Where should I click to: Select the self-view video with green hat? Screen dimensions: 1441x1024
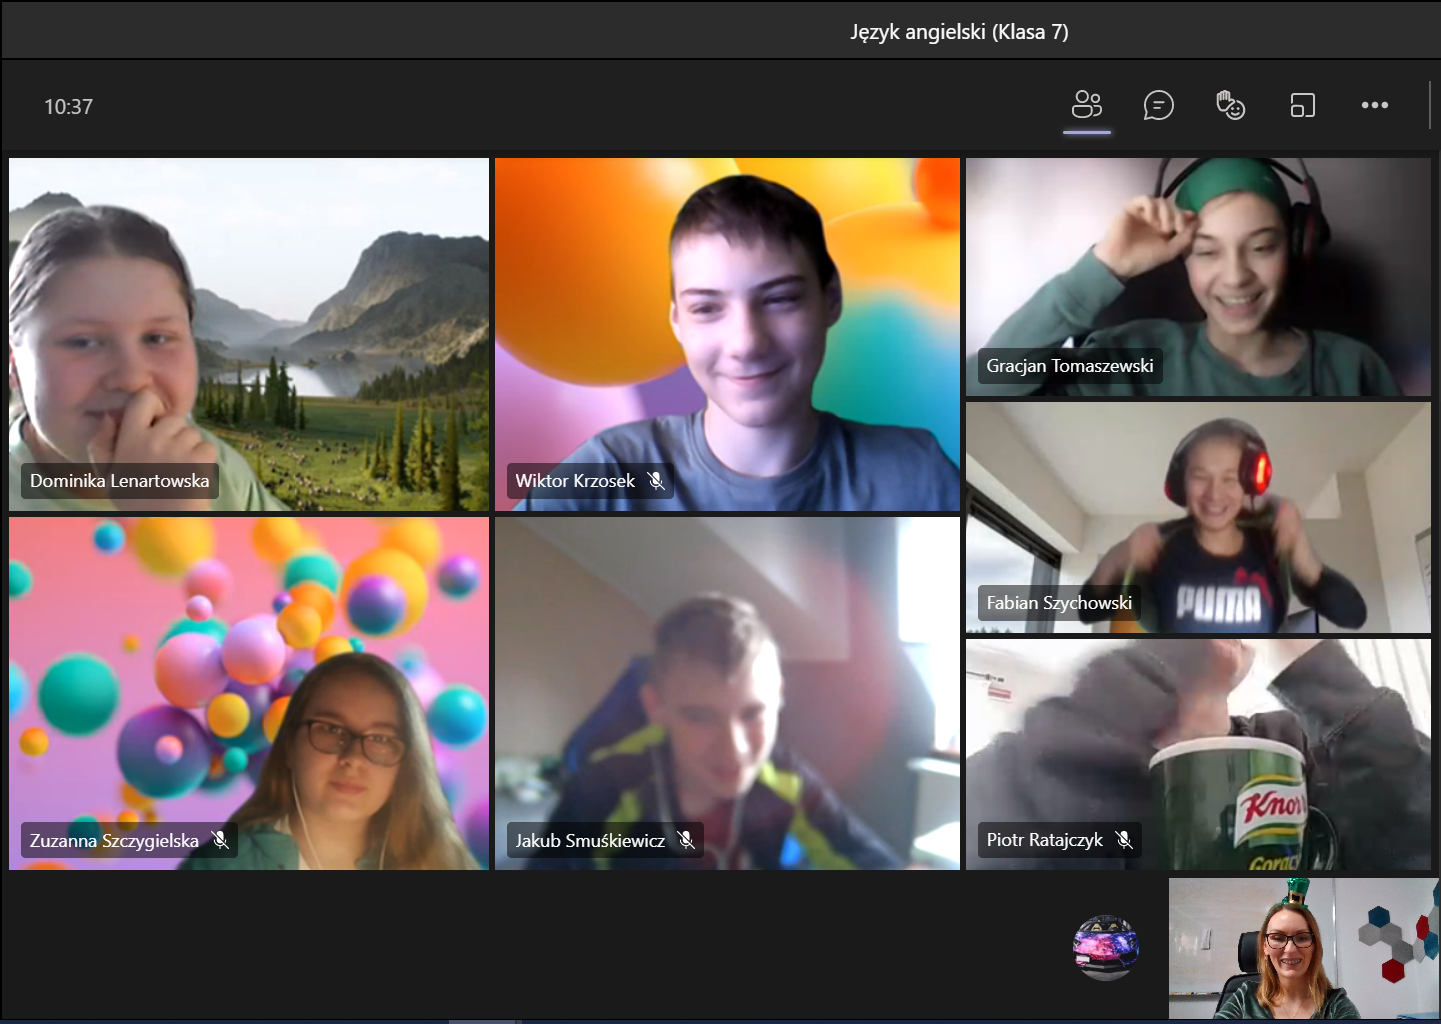(x=1303, y=948)
